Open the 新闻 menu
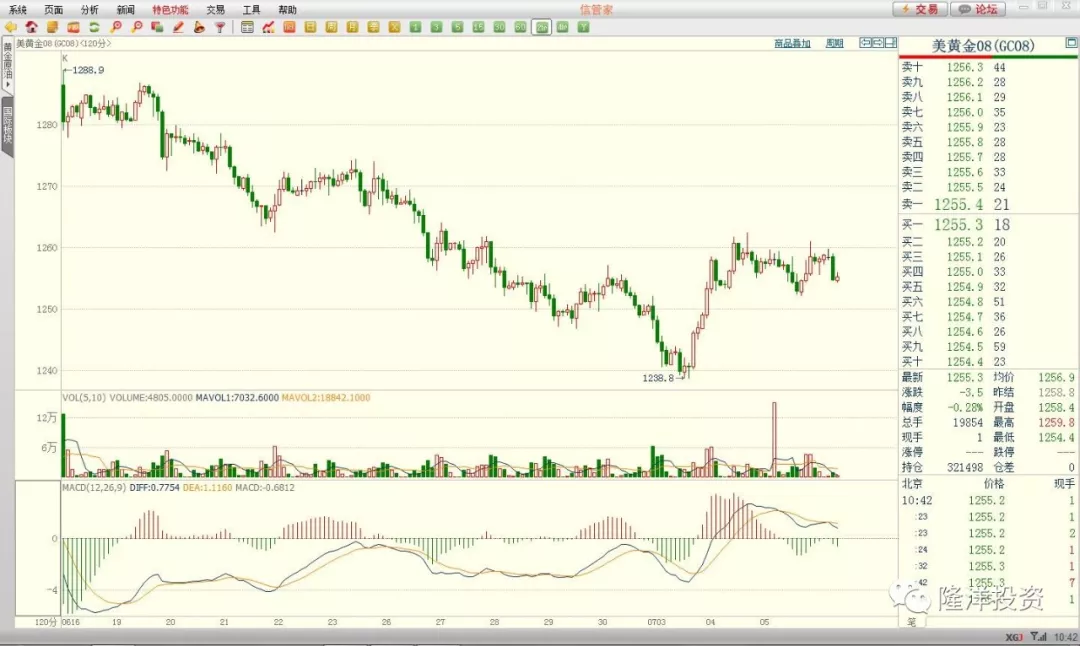Screen dimensions: 1080x646 point(126,10)
